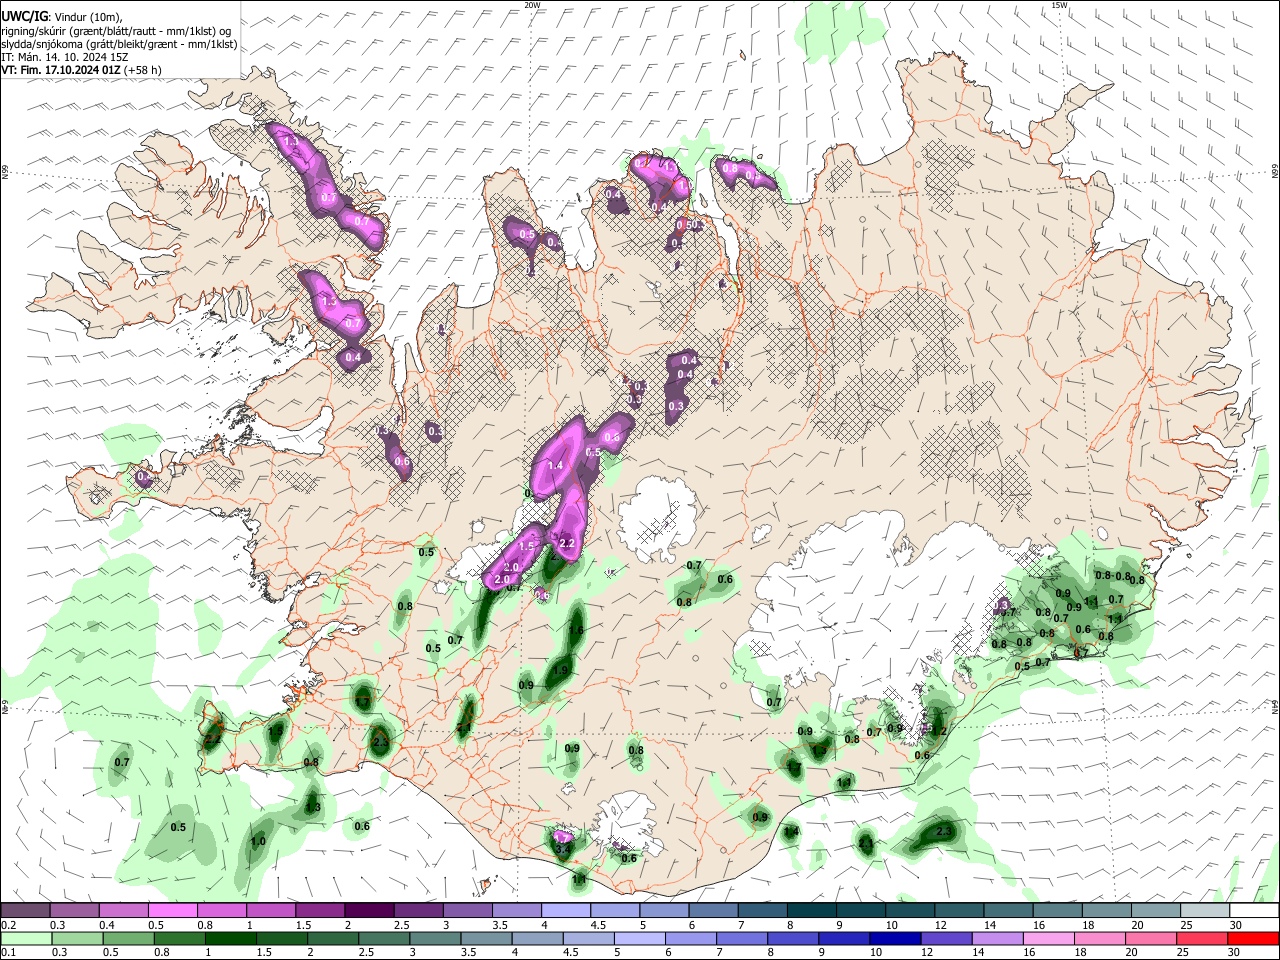Pick the upper scale swatch labeled 20
Image resolution: width=1280 pixels, height=960 pixels.
pos(1156,910)
